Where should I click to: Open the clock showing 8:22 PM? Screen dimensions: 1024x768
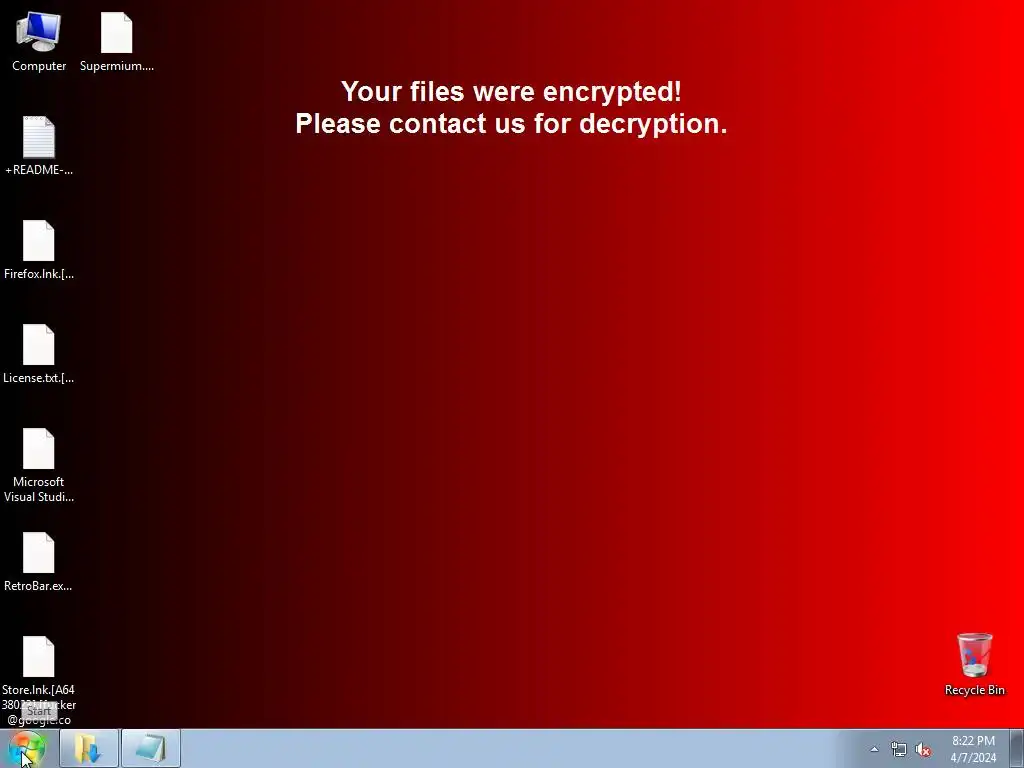point(973,741)
